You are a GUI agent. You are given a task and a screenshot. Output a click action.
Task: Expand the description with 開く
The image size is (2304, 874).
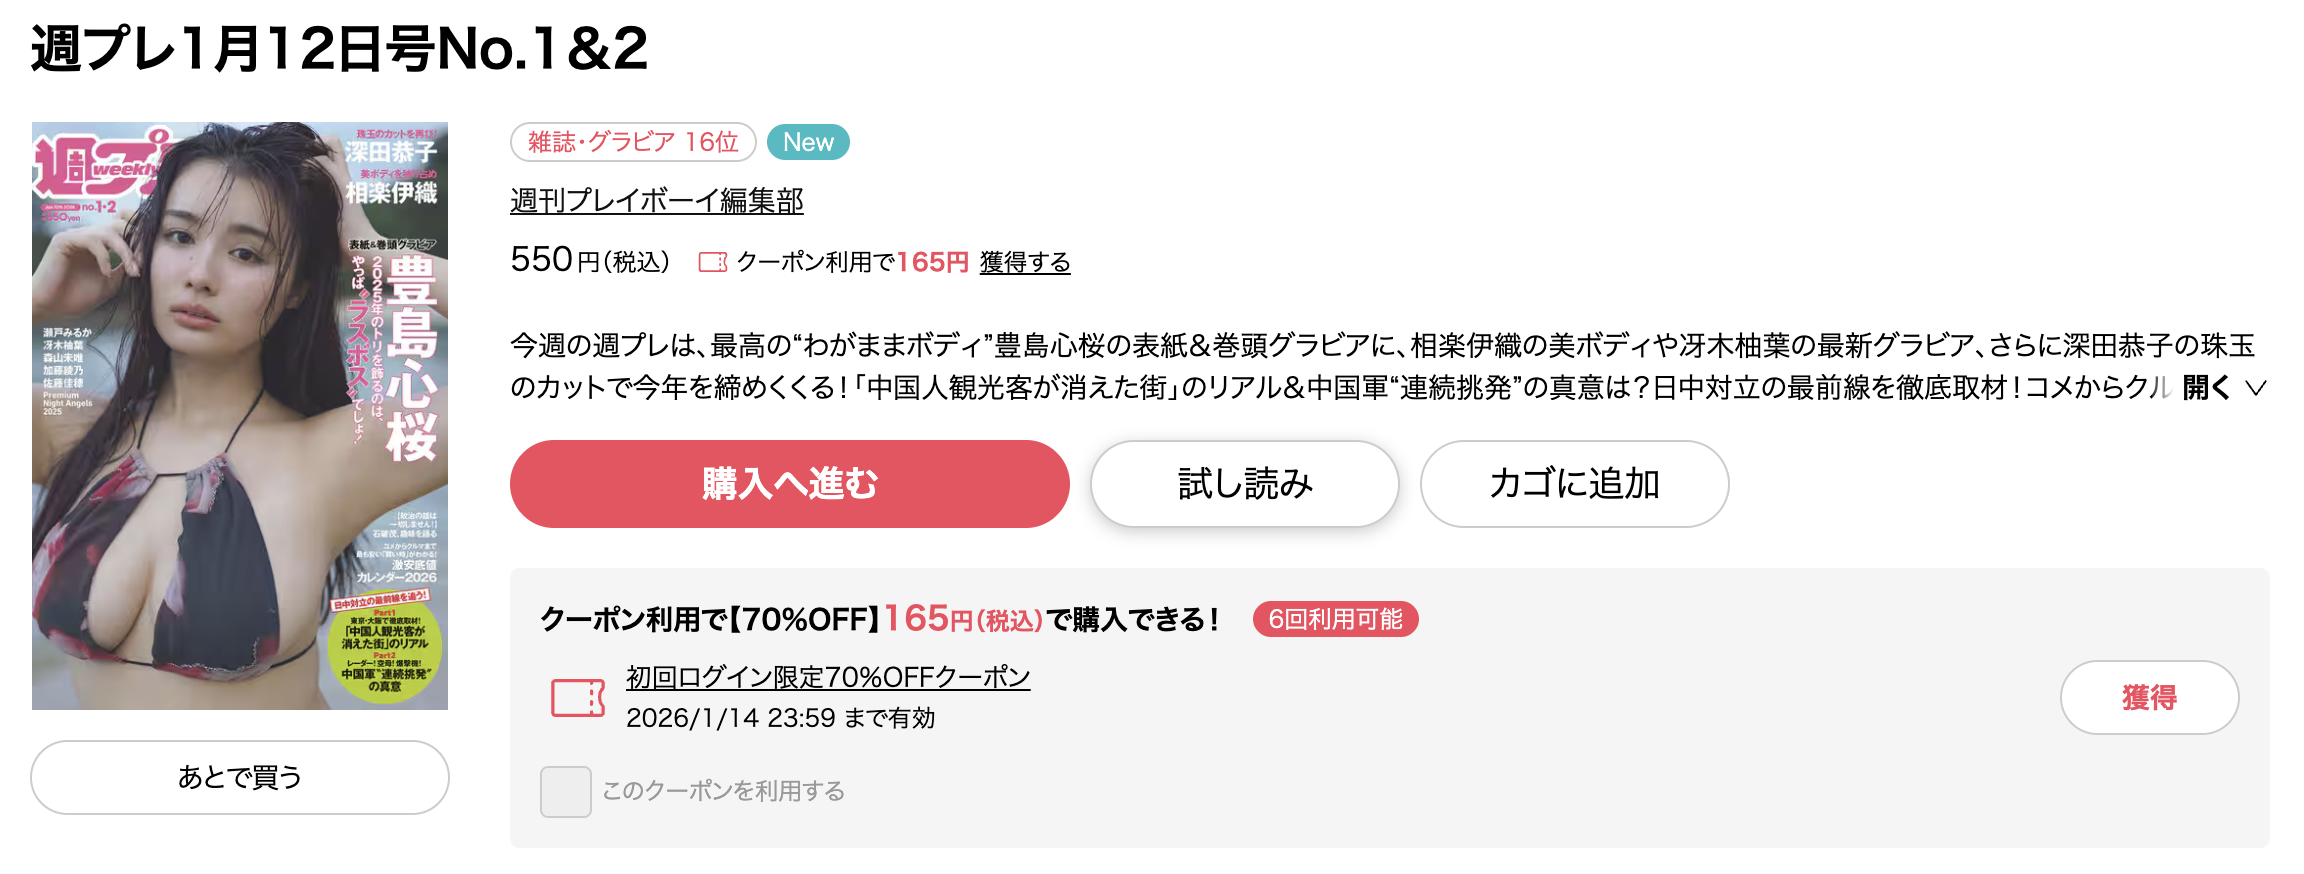(x=2206, y=388)
